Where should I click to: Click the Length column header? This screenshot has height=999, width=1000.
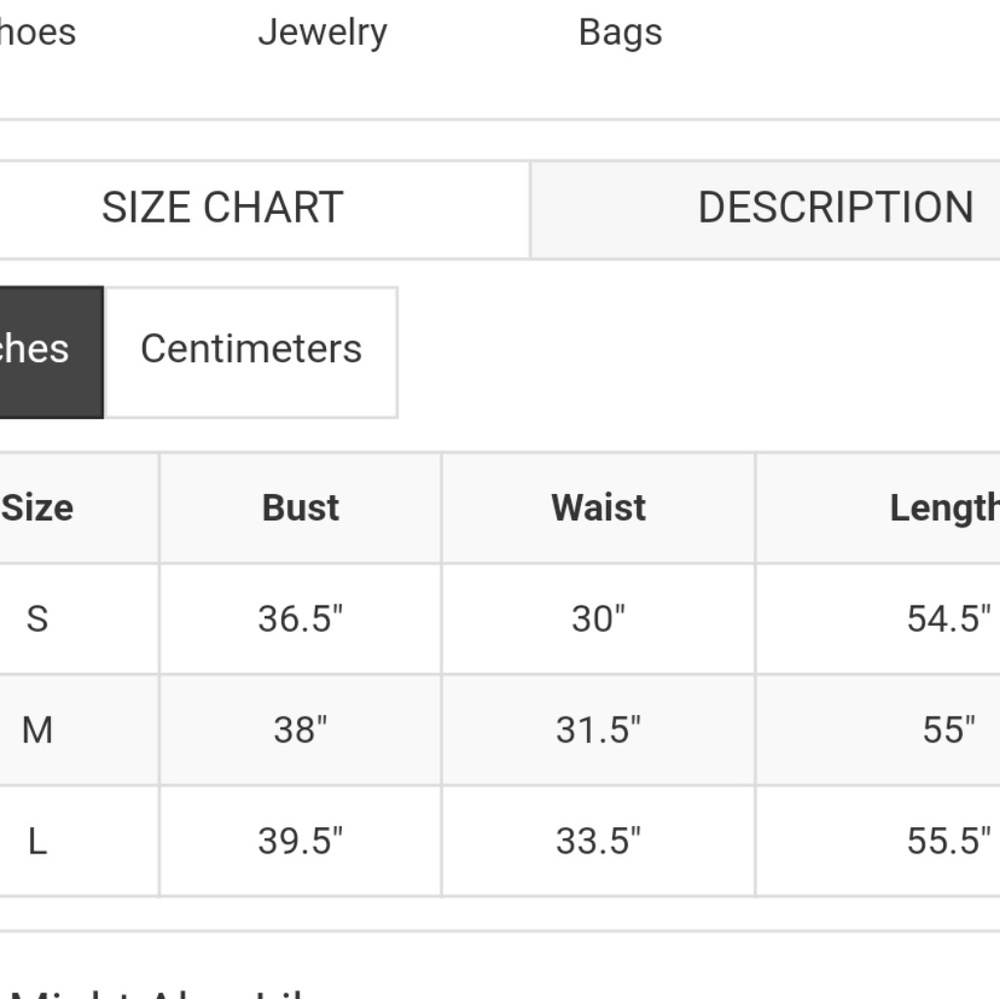941,507
